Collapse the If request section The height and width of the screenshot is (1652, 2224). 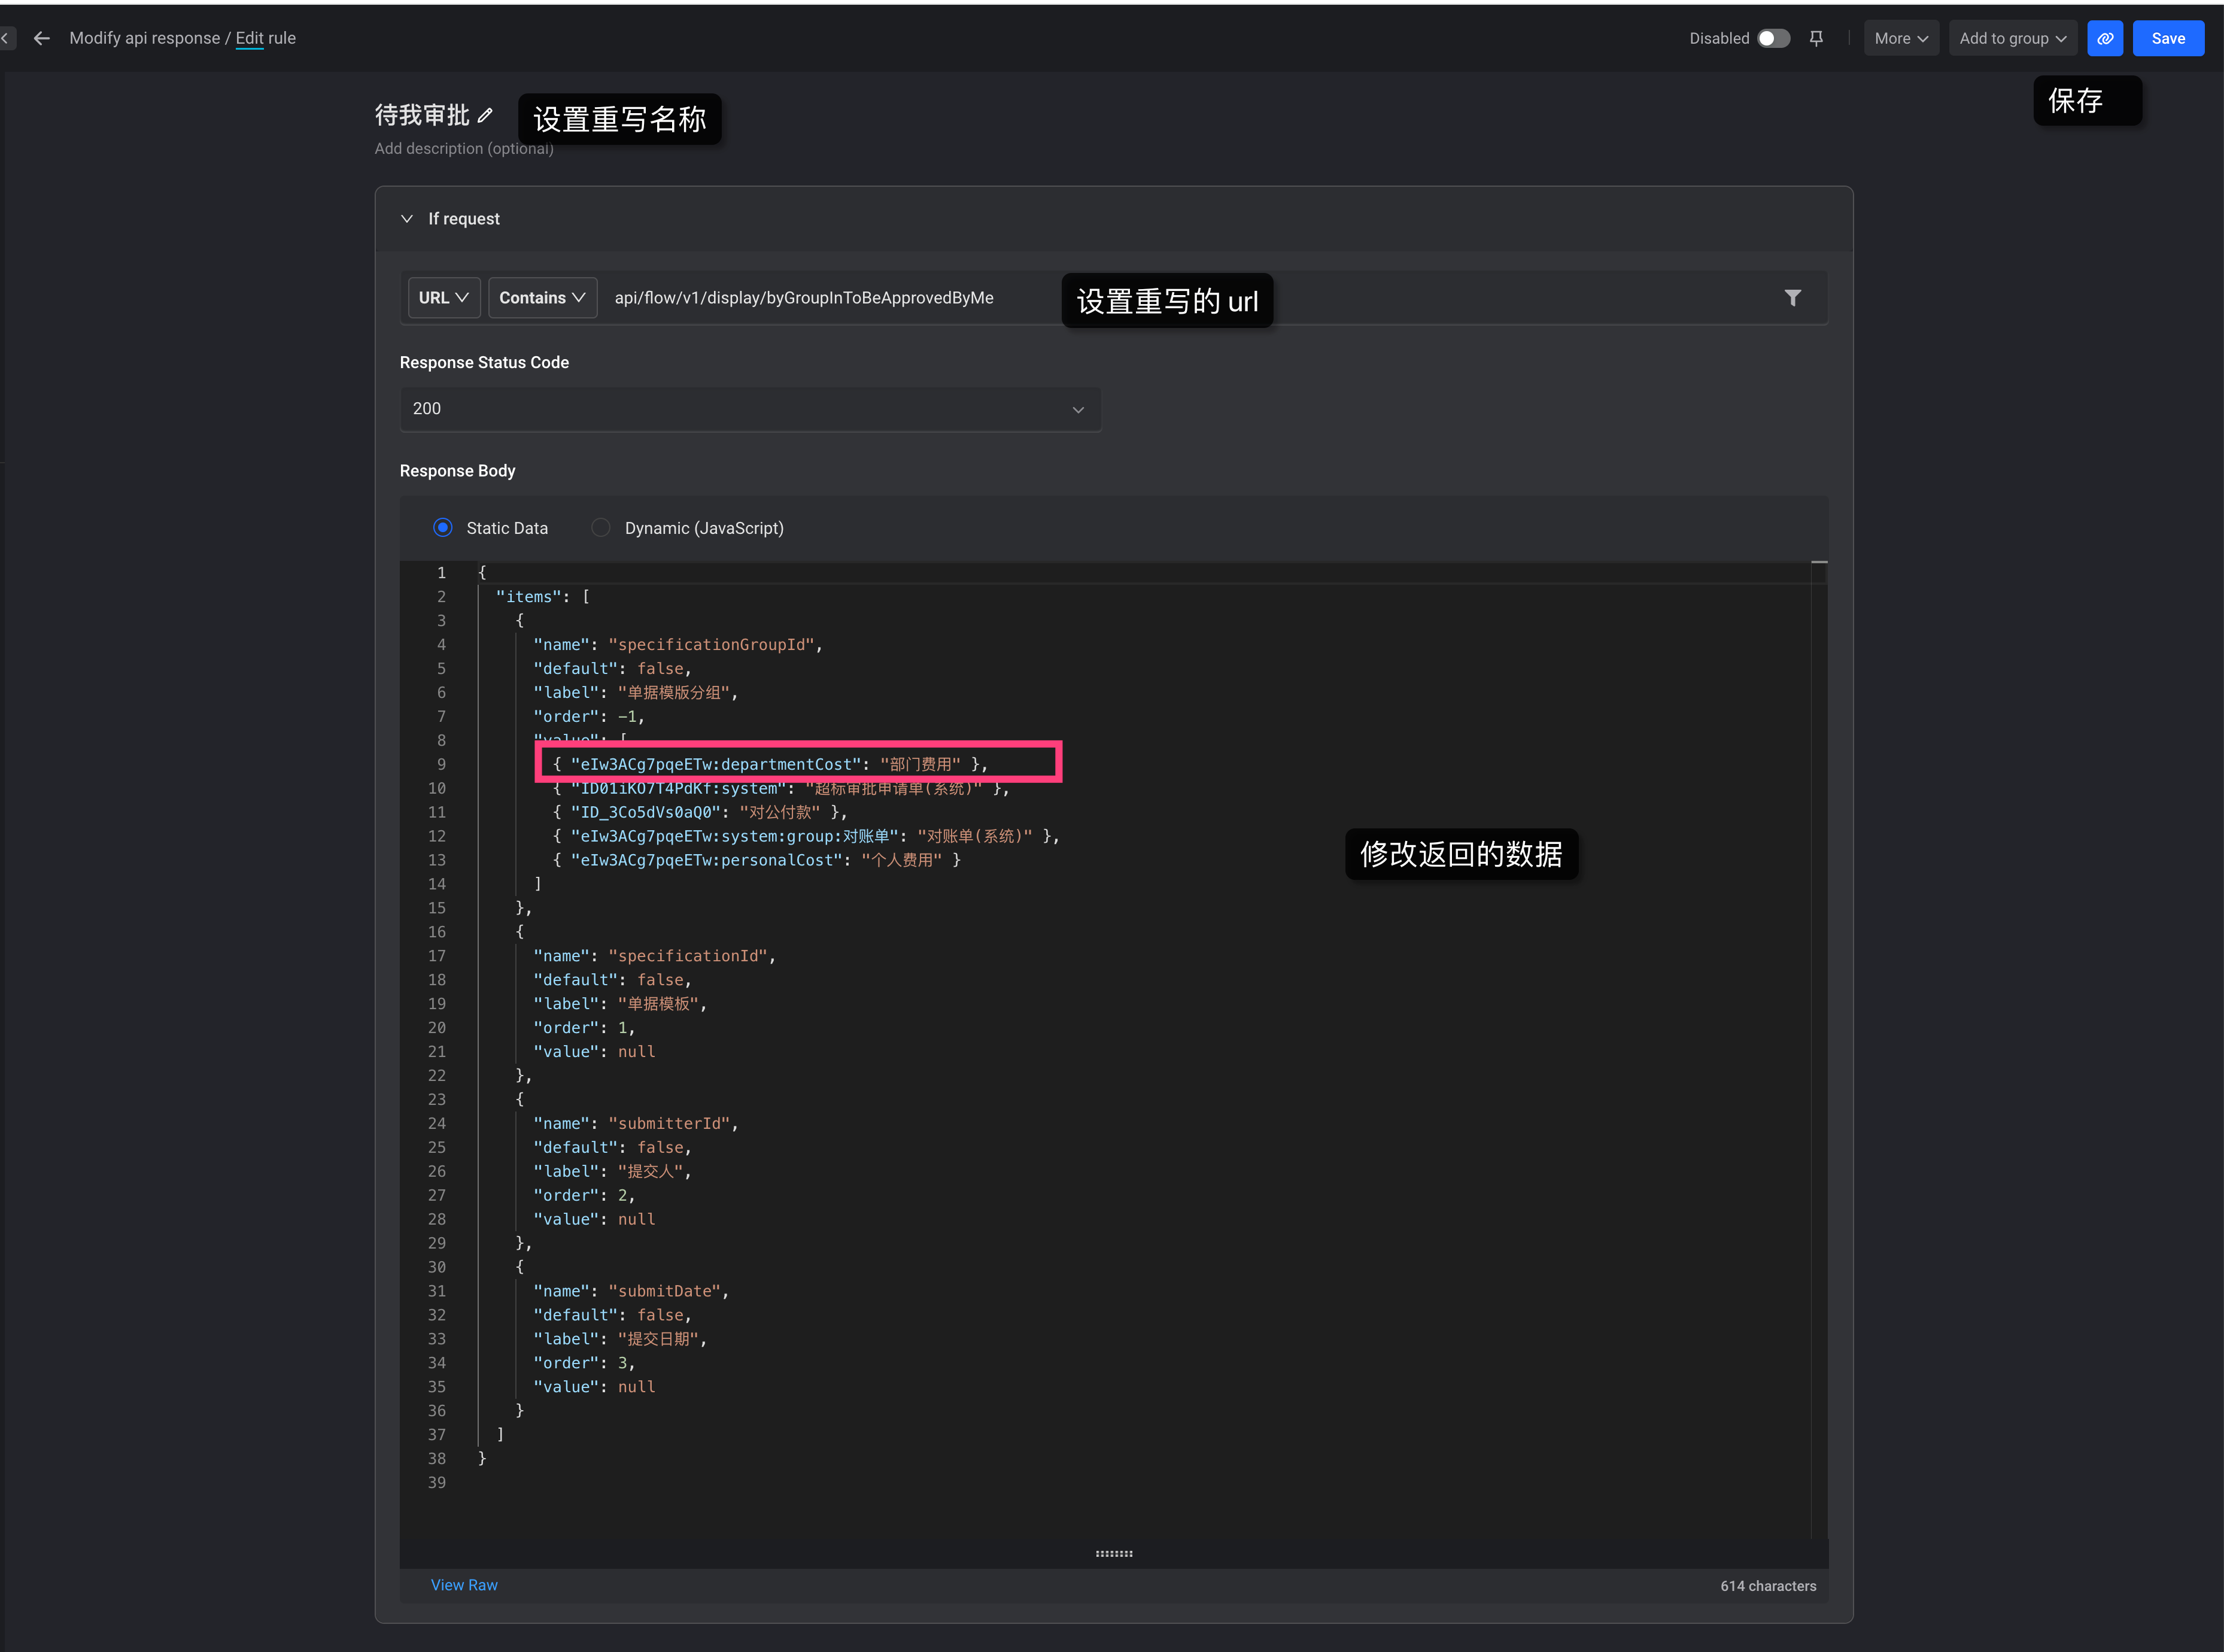click(407, 219)
